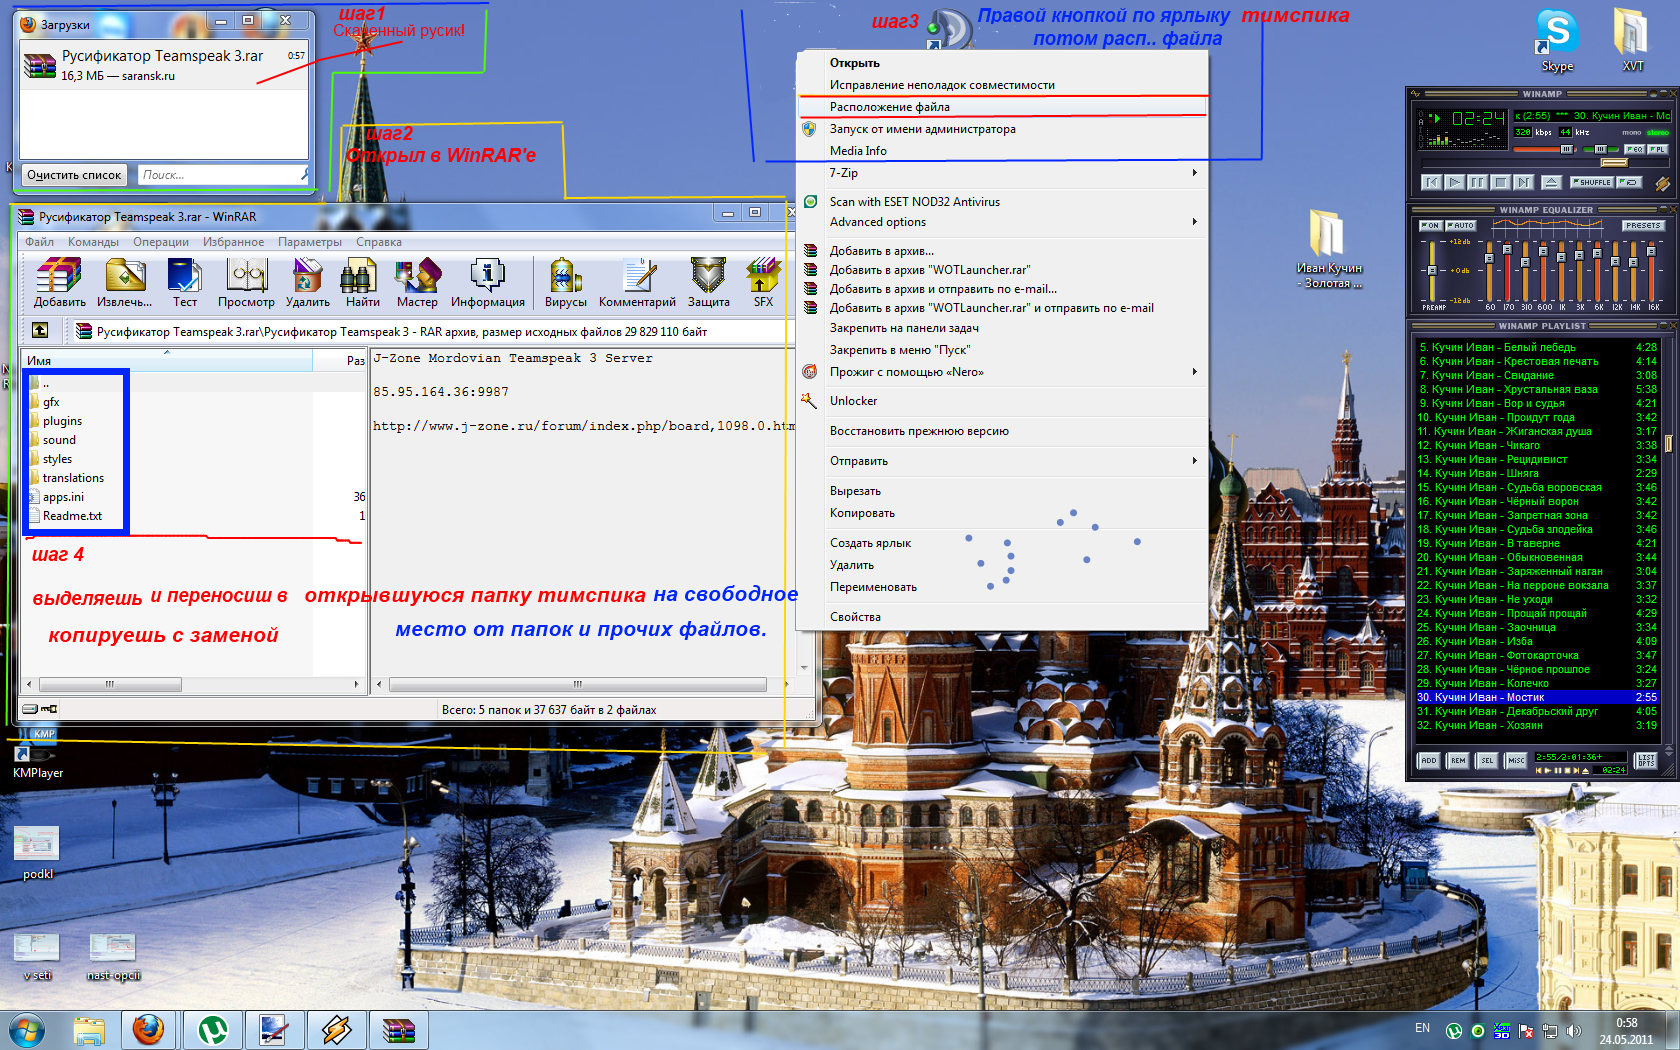Skip to next track in Winamp

pyautogui.click(x=1523, y=182)
